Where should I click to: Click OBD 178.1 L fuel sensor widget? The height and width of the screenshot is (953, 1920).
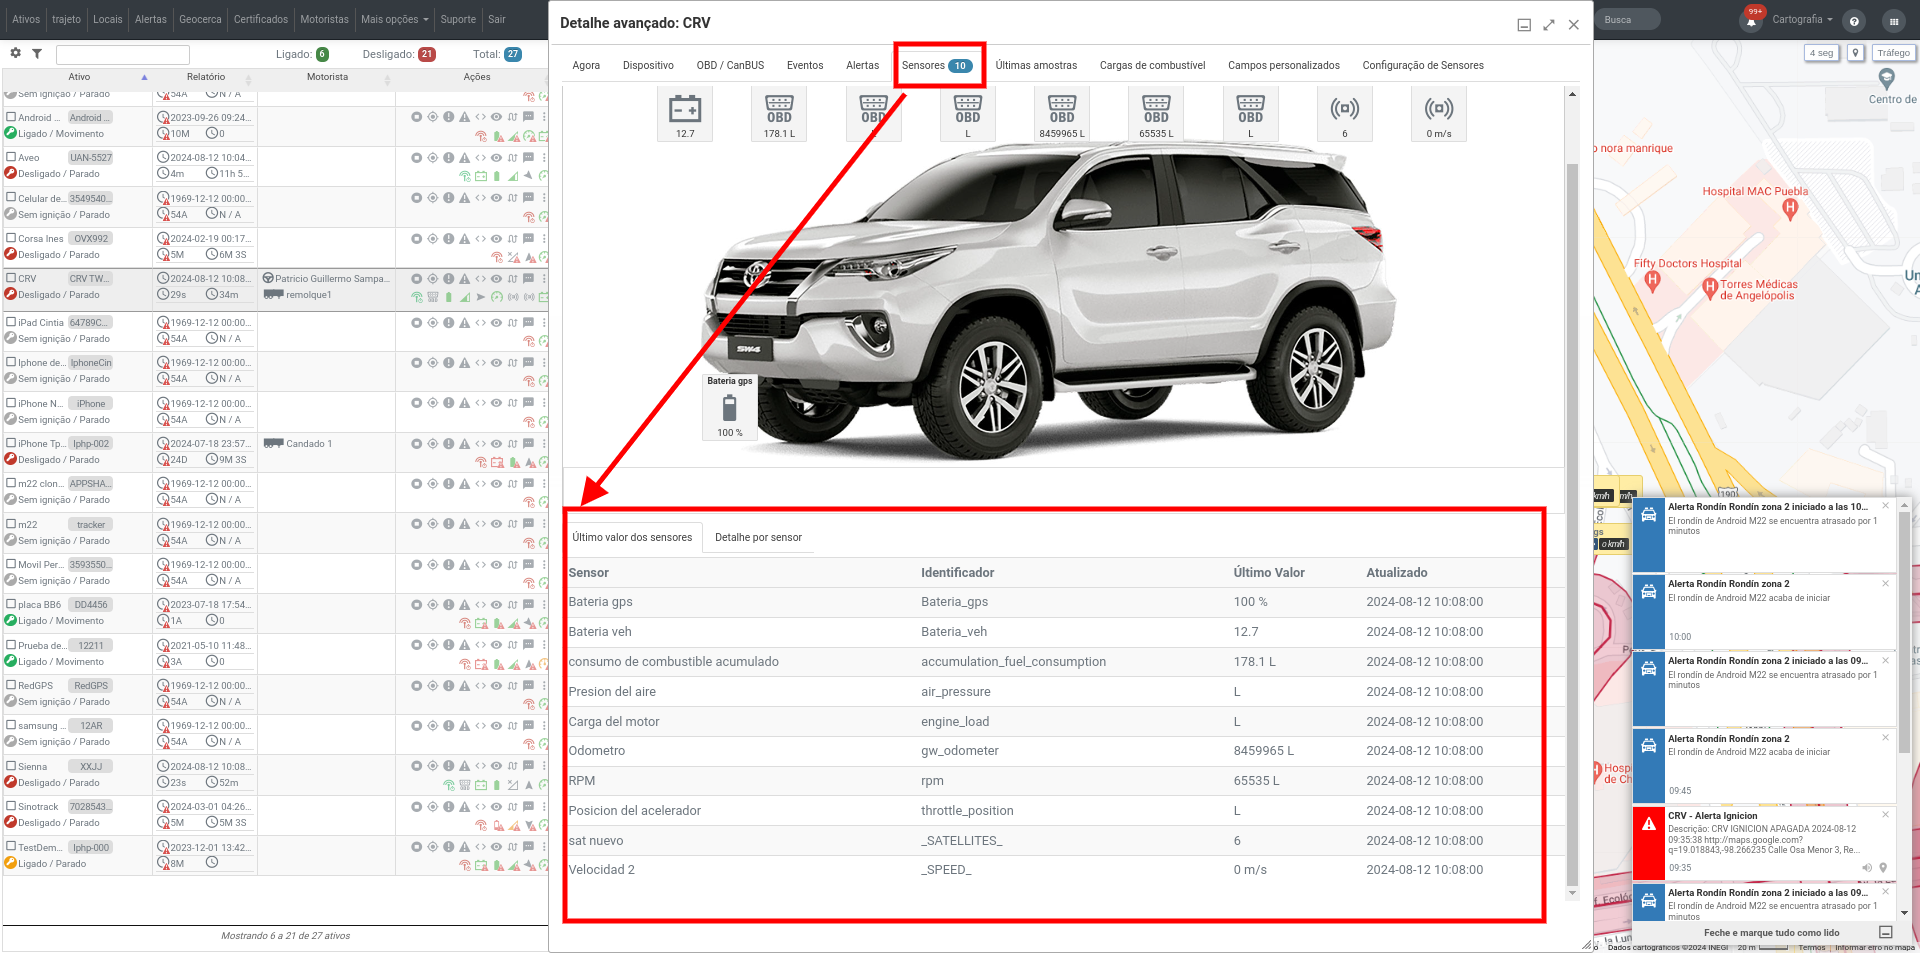(779, 114)
